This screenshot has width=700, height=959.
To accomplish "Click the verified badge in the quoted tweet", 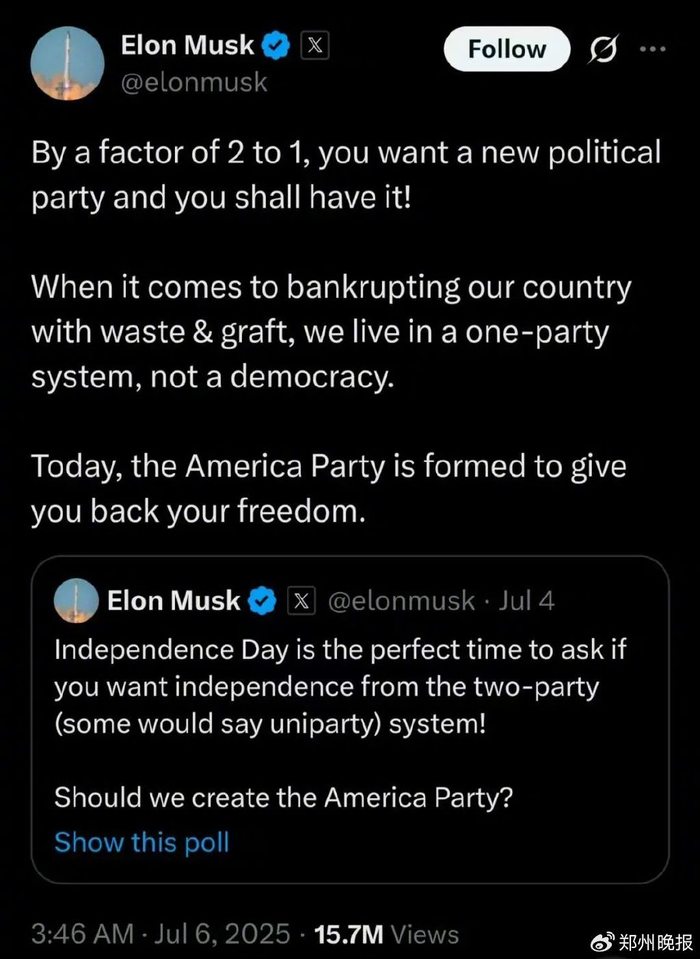I will (262, 601).
